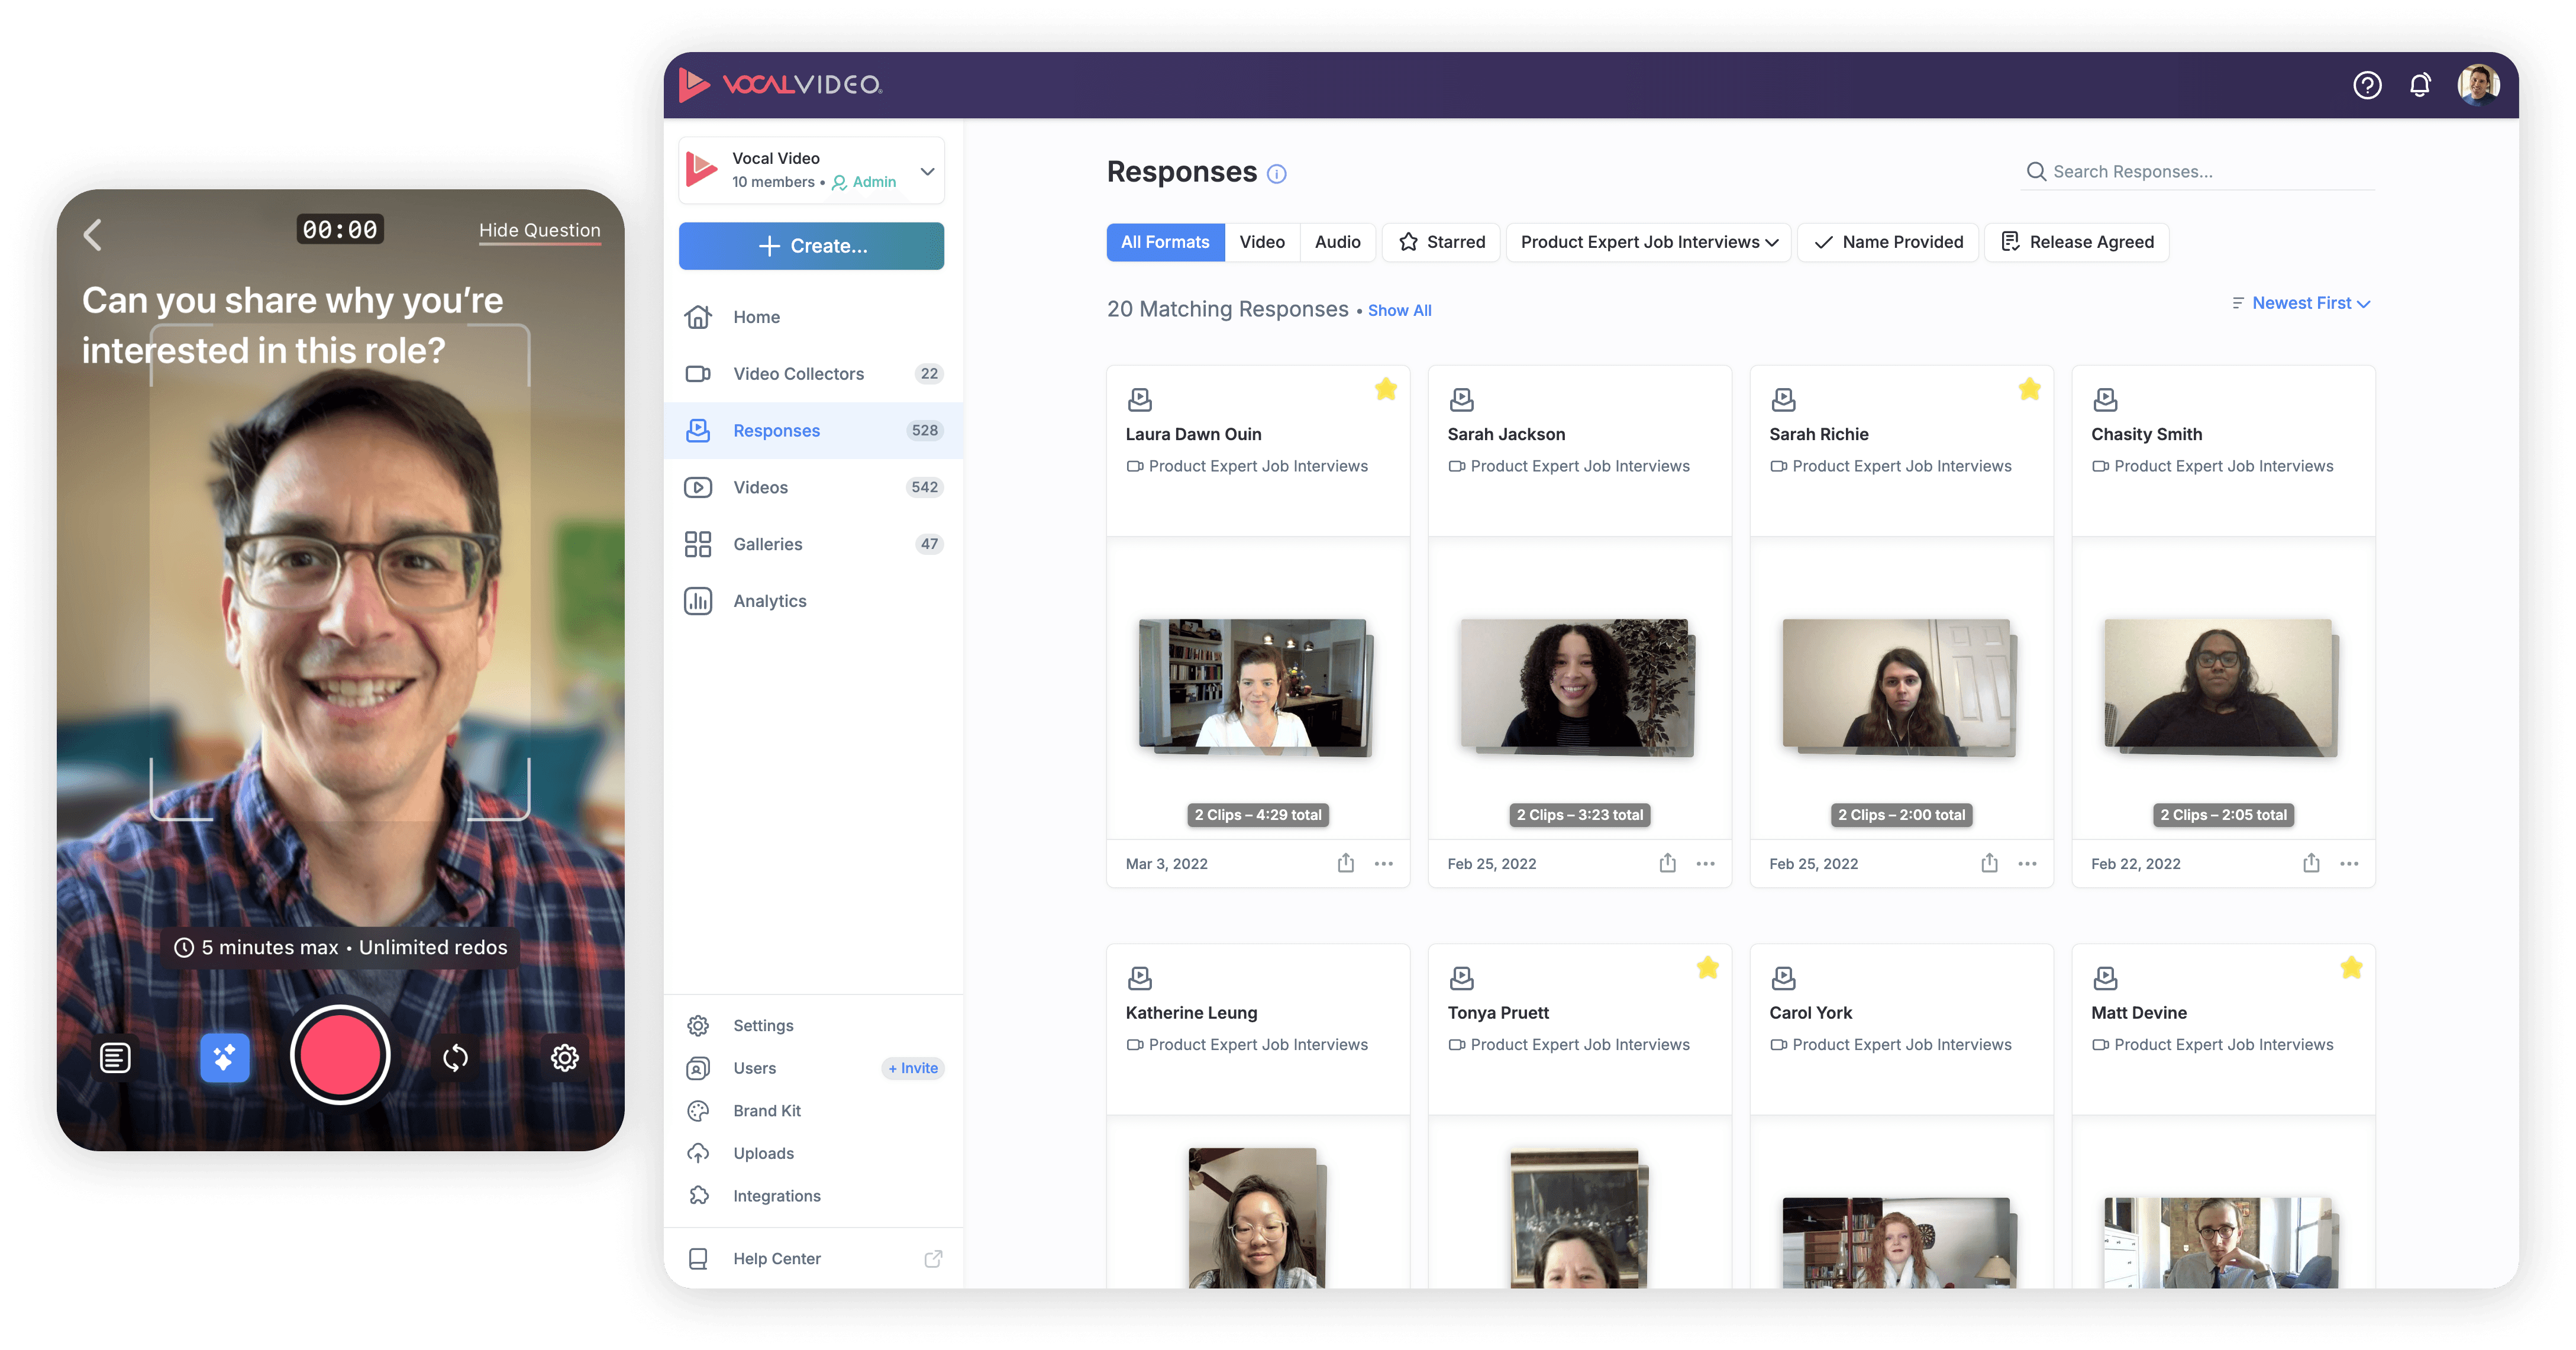Open the user profile avatar
Screen dimensions: 2576x1350
pyautogui.click(x=2478, y=85)
